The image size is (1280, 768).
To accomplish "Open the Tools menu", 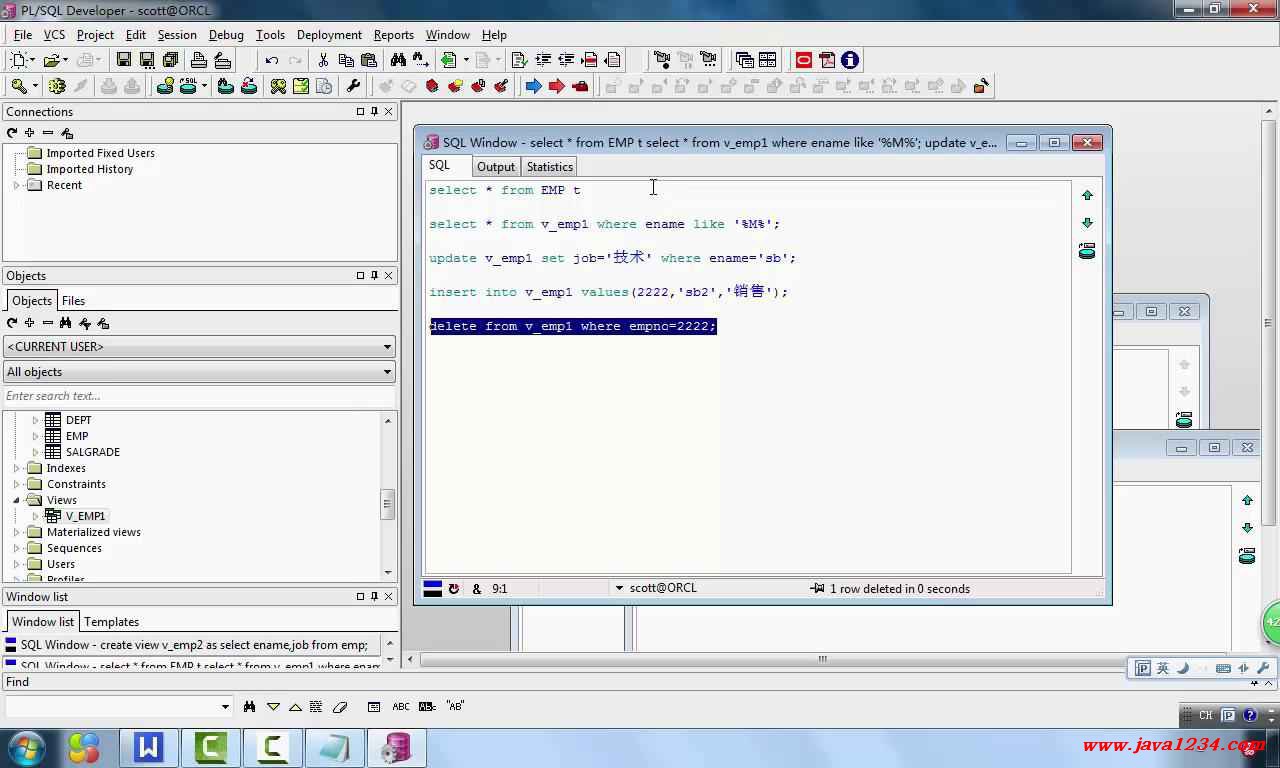I will 270,34.
